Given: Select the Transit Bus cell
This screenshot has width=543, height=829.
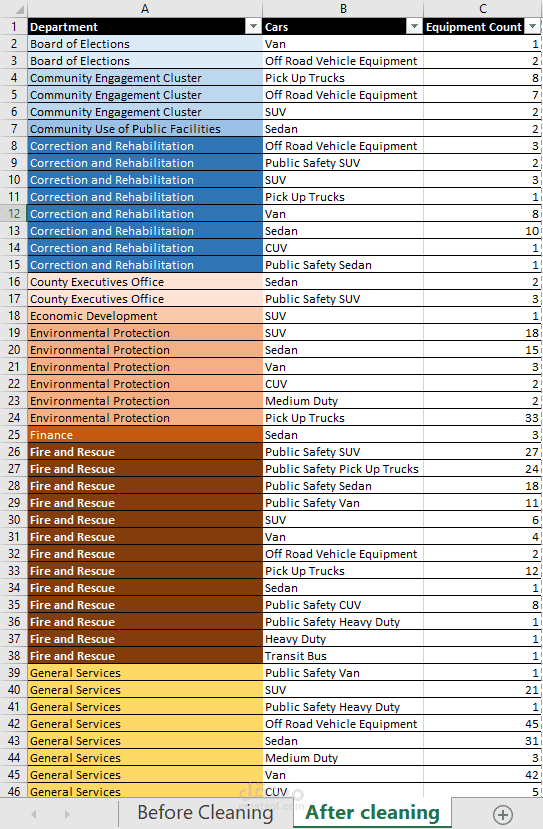Looking at the screenshot, I should pos(343,656).
